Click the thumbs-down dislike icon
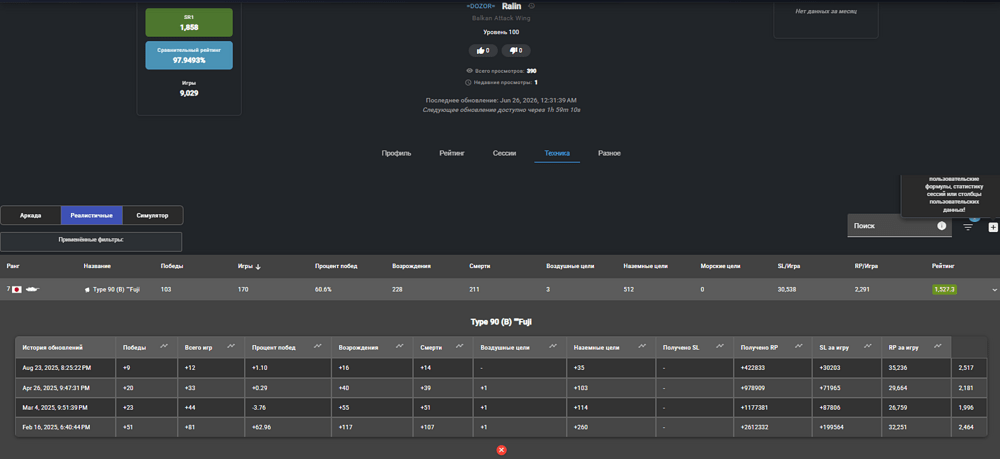 [513, 51]
